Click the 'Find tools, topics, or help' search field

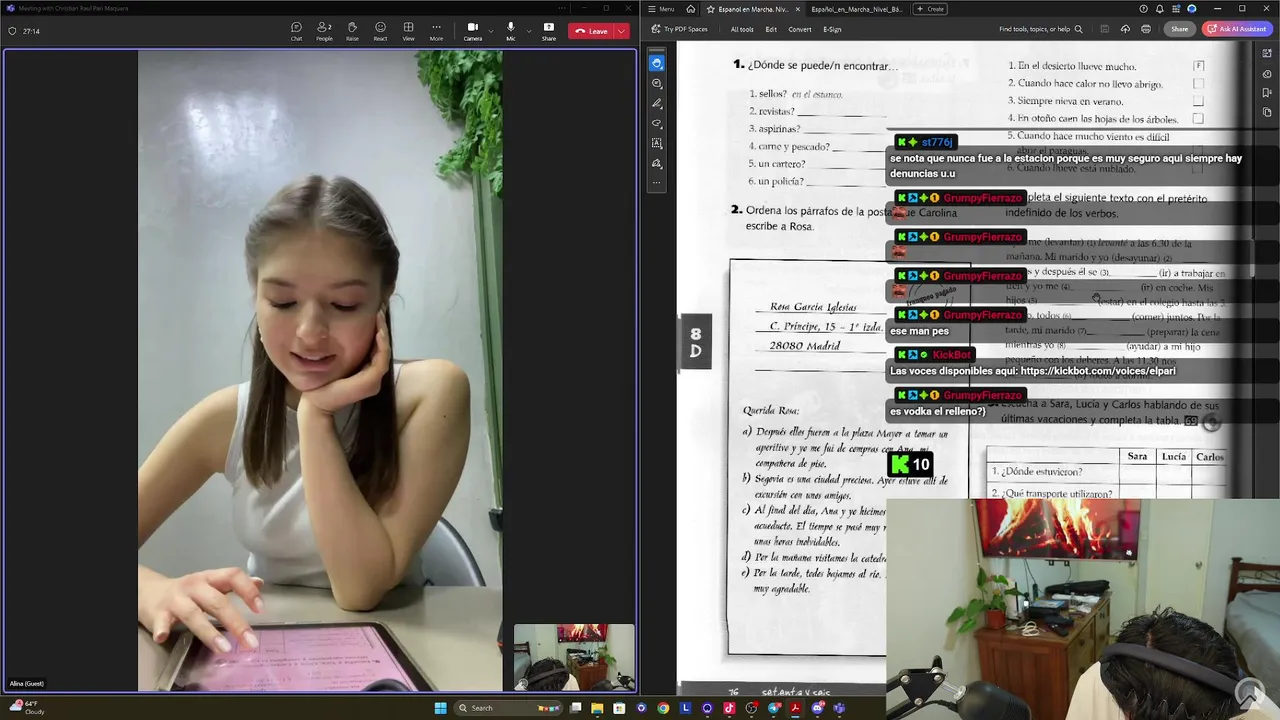click(1040, 29)
